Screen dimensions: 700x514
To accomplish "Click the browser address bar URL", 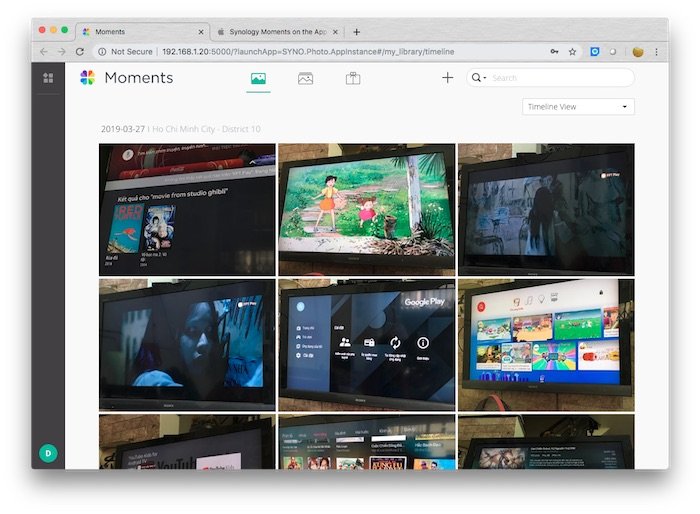I will [308, 52].
